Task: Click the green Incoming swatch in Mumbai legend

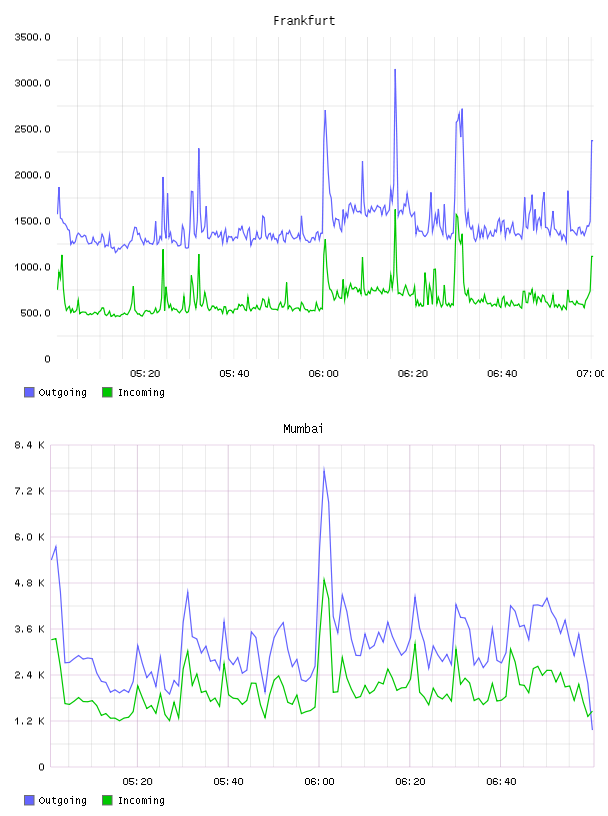Action: (107, 800)
